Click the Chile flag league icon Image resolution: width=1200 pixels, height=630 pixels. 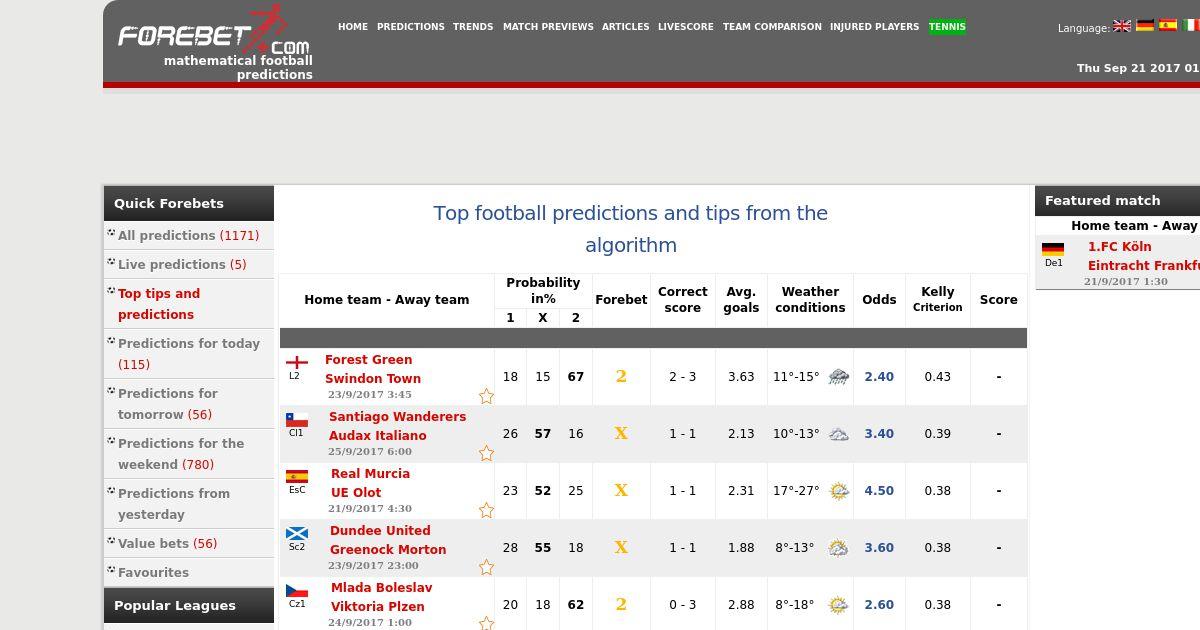(297, 420)
